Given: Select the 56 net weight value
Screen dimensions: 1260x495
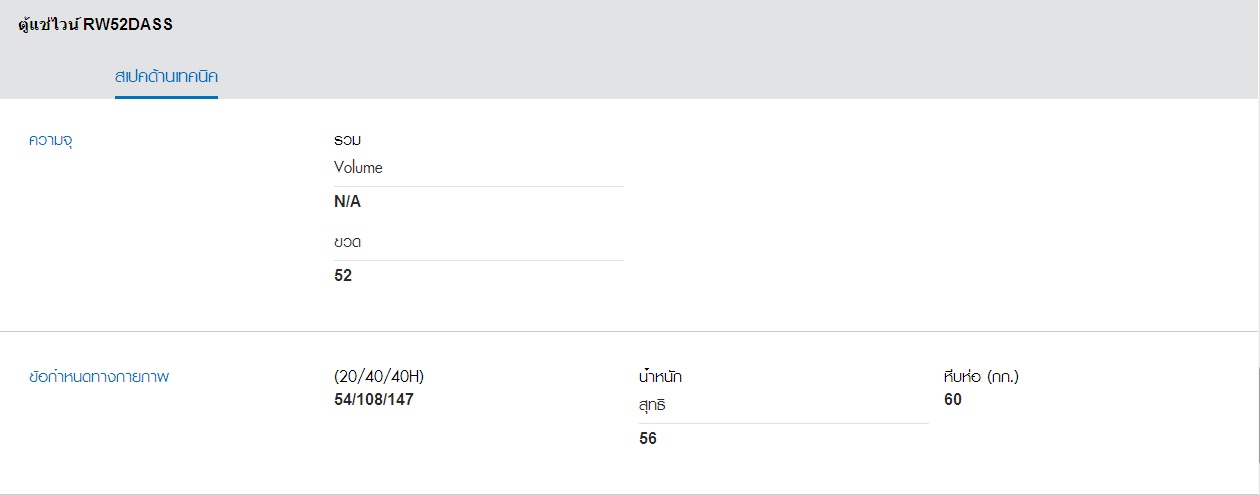Looking at the screenshot, I should click(x=648, y=439).
